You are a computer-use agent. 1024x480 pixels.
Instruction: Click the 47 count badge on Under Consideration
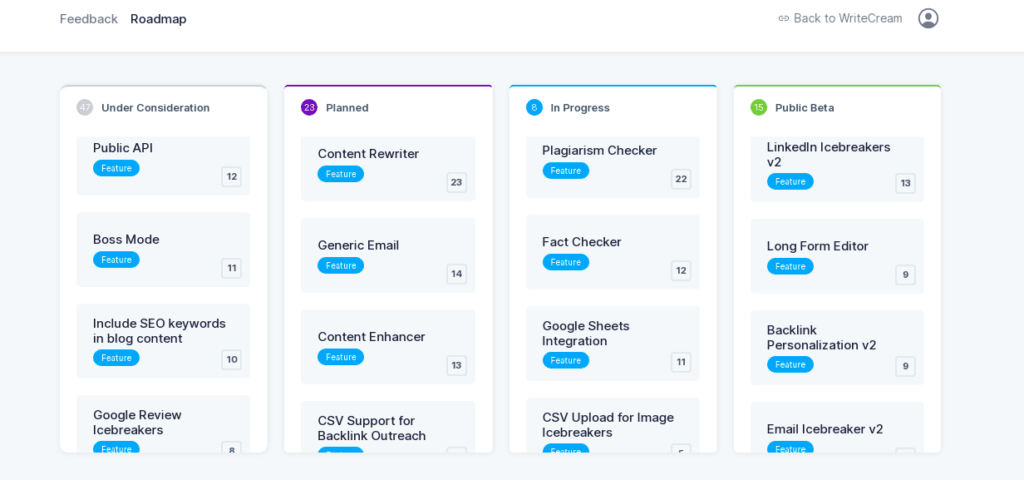pos(85,107)
